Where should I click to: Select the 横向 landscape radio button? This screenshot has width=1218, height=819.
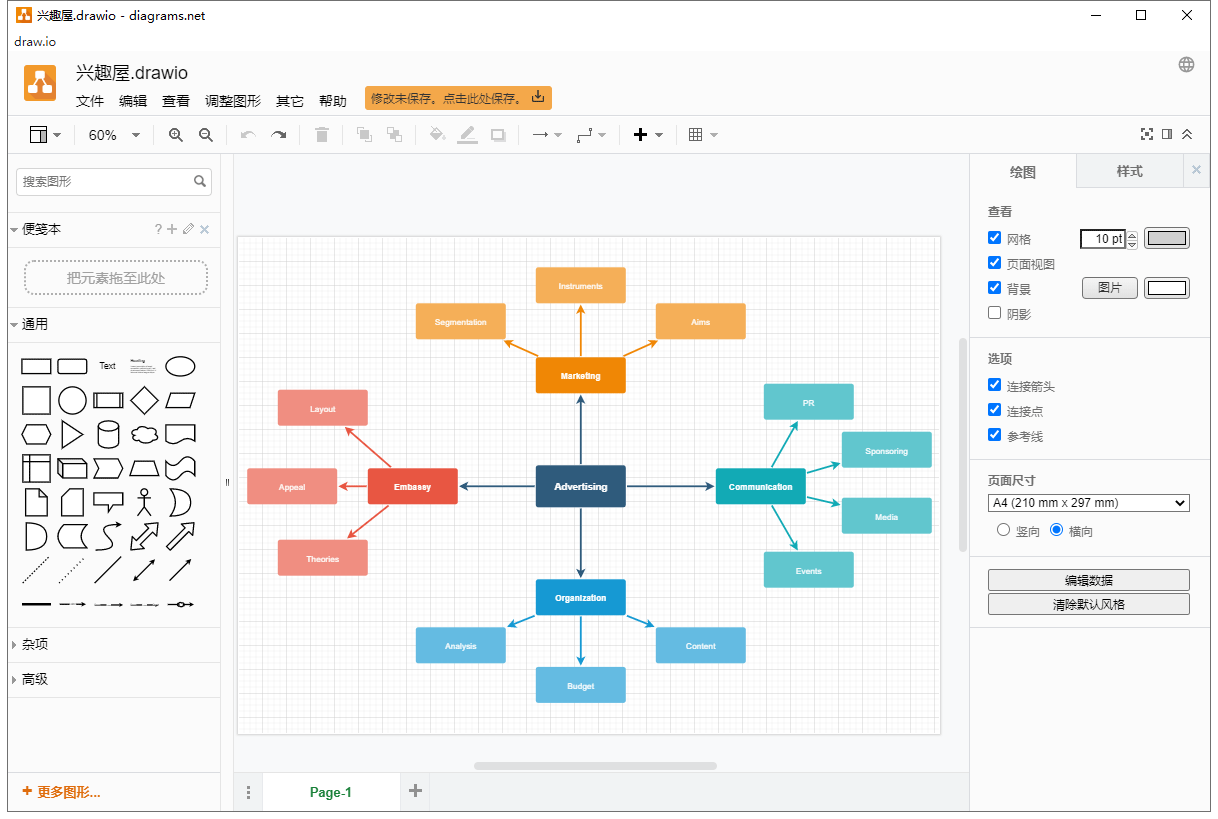pyautogui.click(x=1056, y=530)
